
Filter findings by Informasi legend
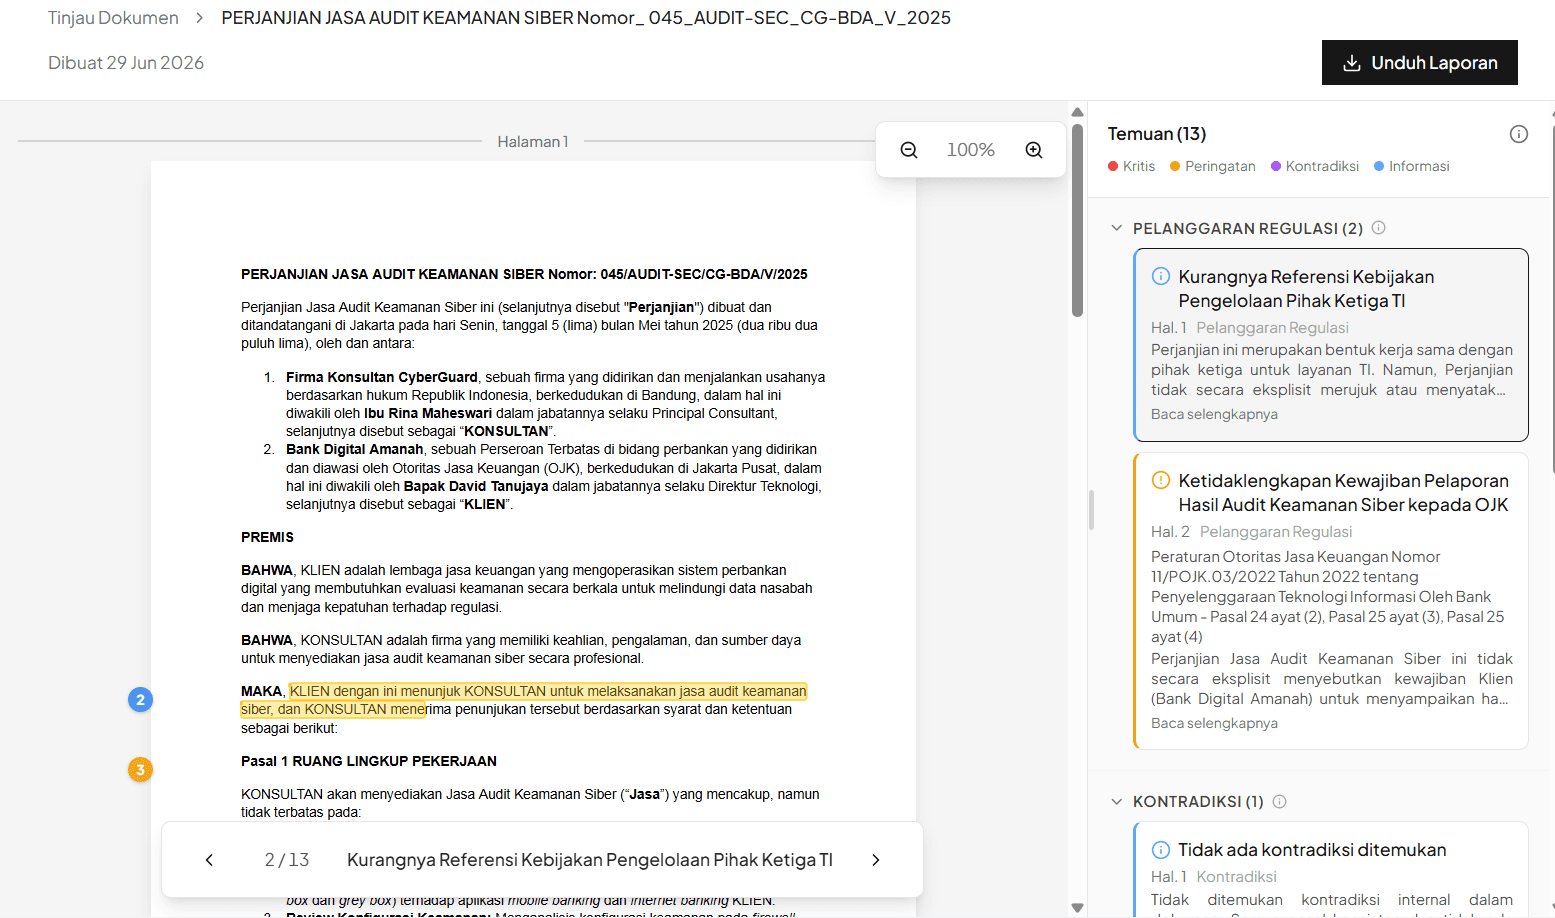[x=1411, y=166]
